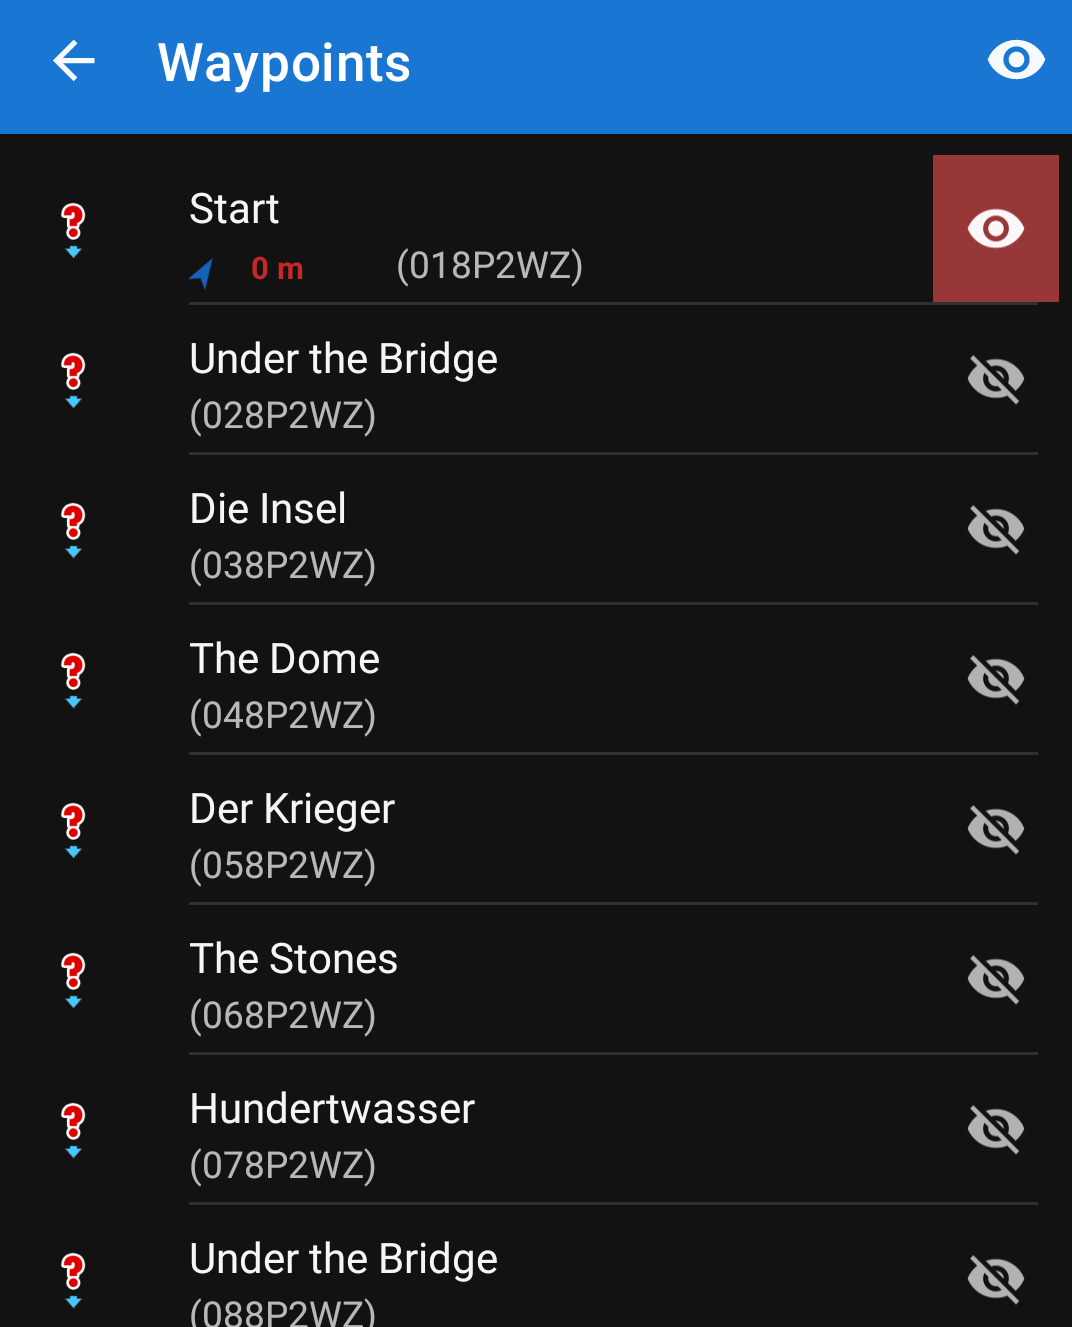1072x1327 pixels.
Task: Tap the back arrow in header
Action: [74, 62]
